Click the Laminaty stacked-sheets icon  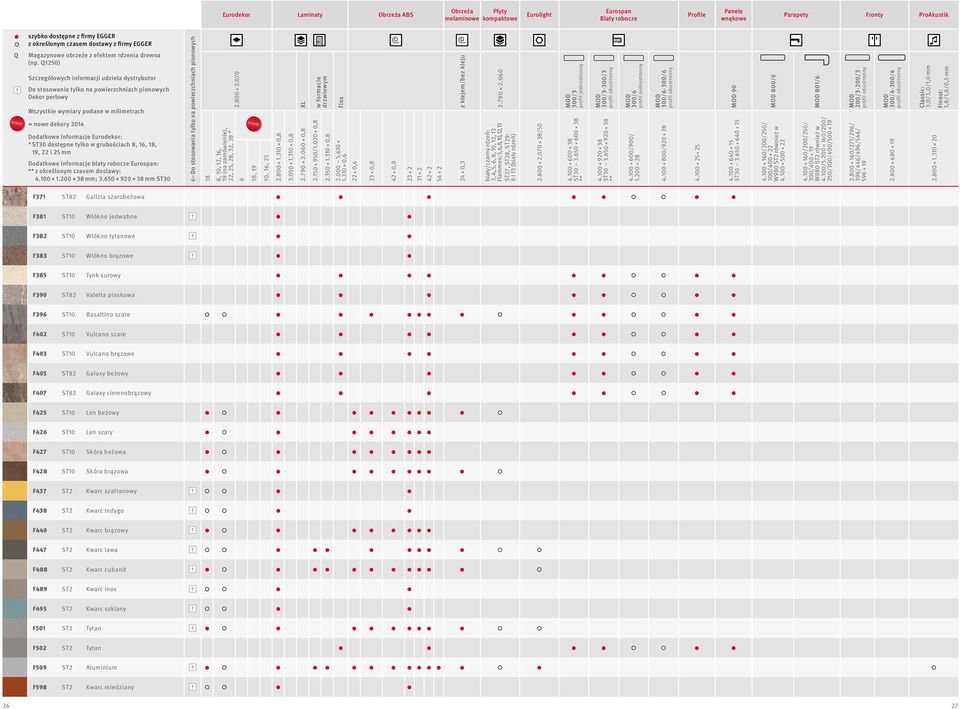tap(301, 40)
